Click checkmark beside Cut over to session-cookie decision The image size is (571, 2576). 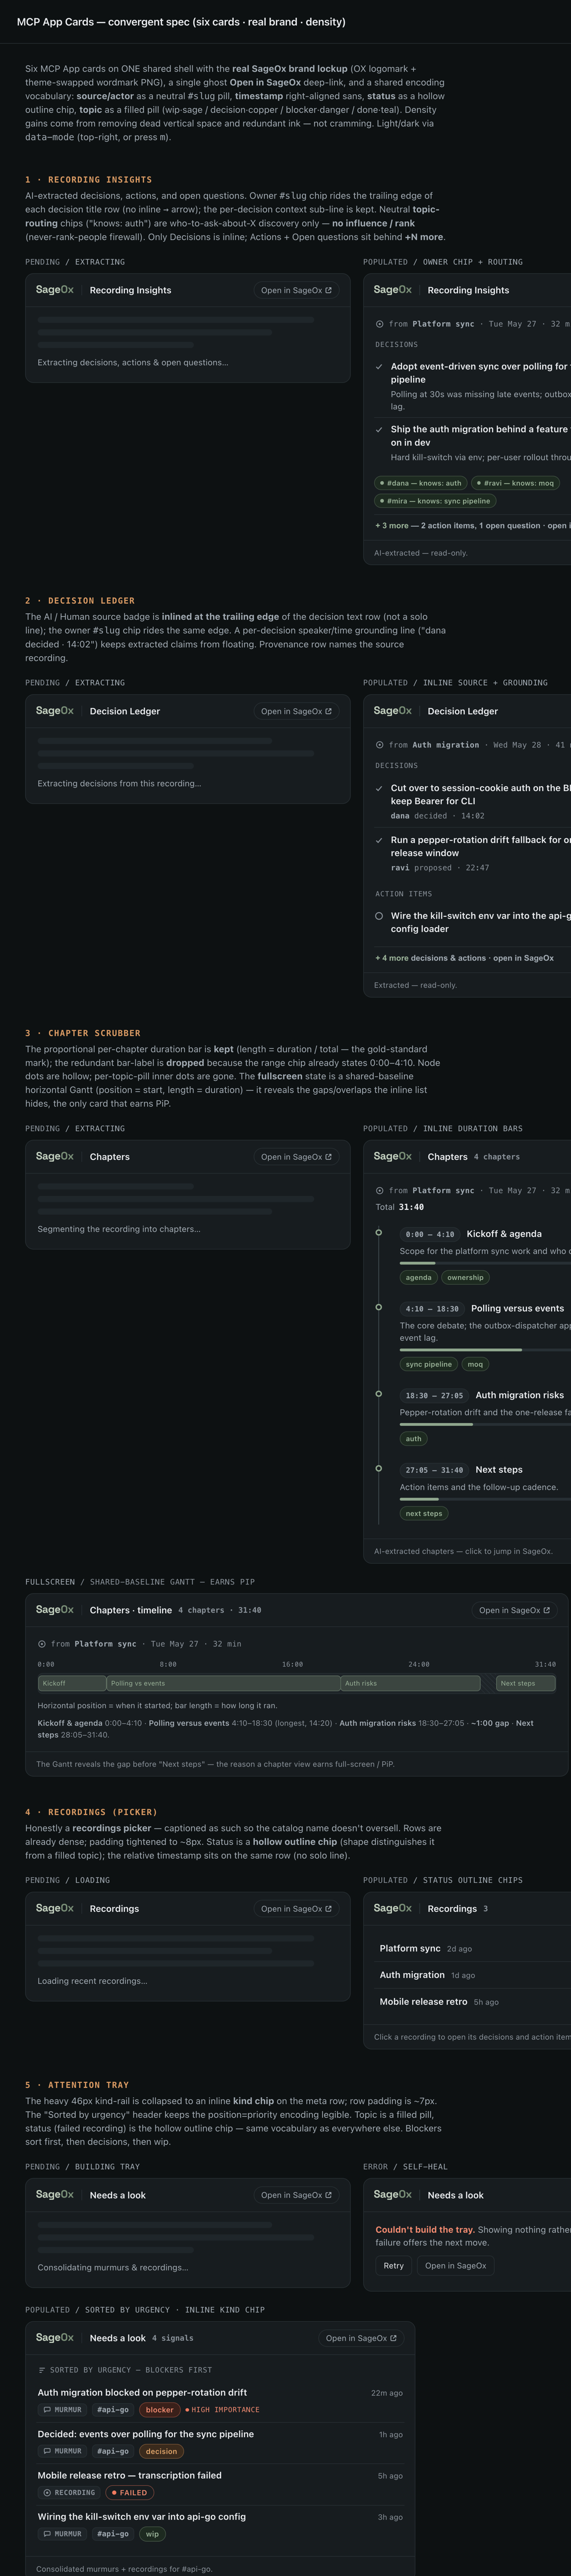(x=379, y=788)
